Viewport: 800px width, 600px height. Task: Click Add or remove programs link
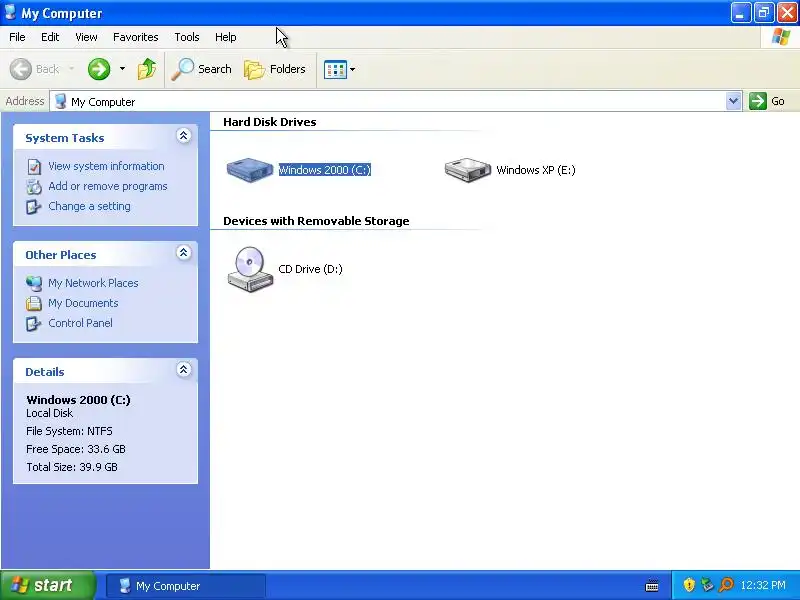point(108,186)
